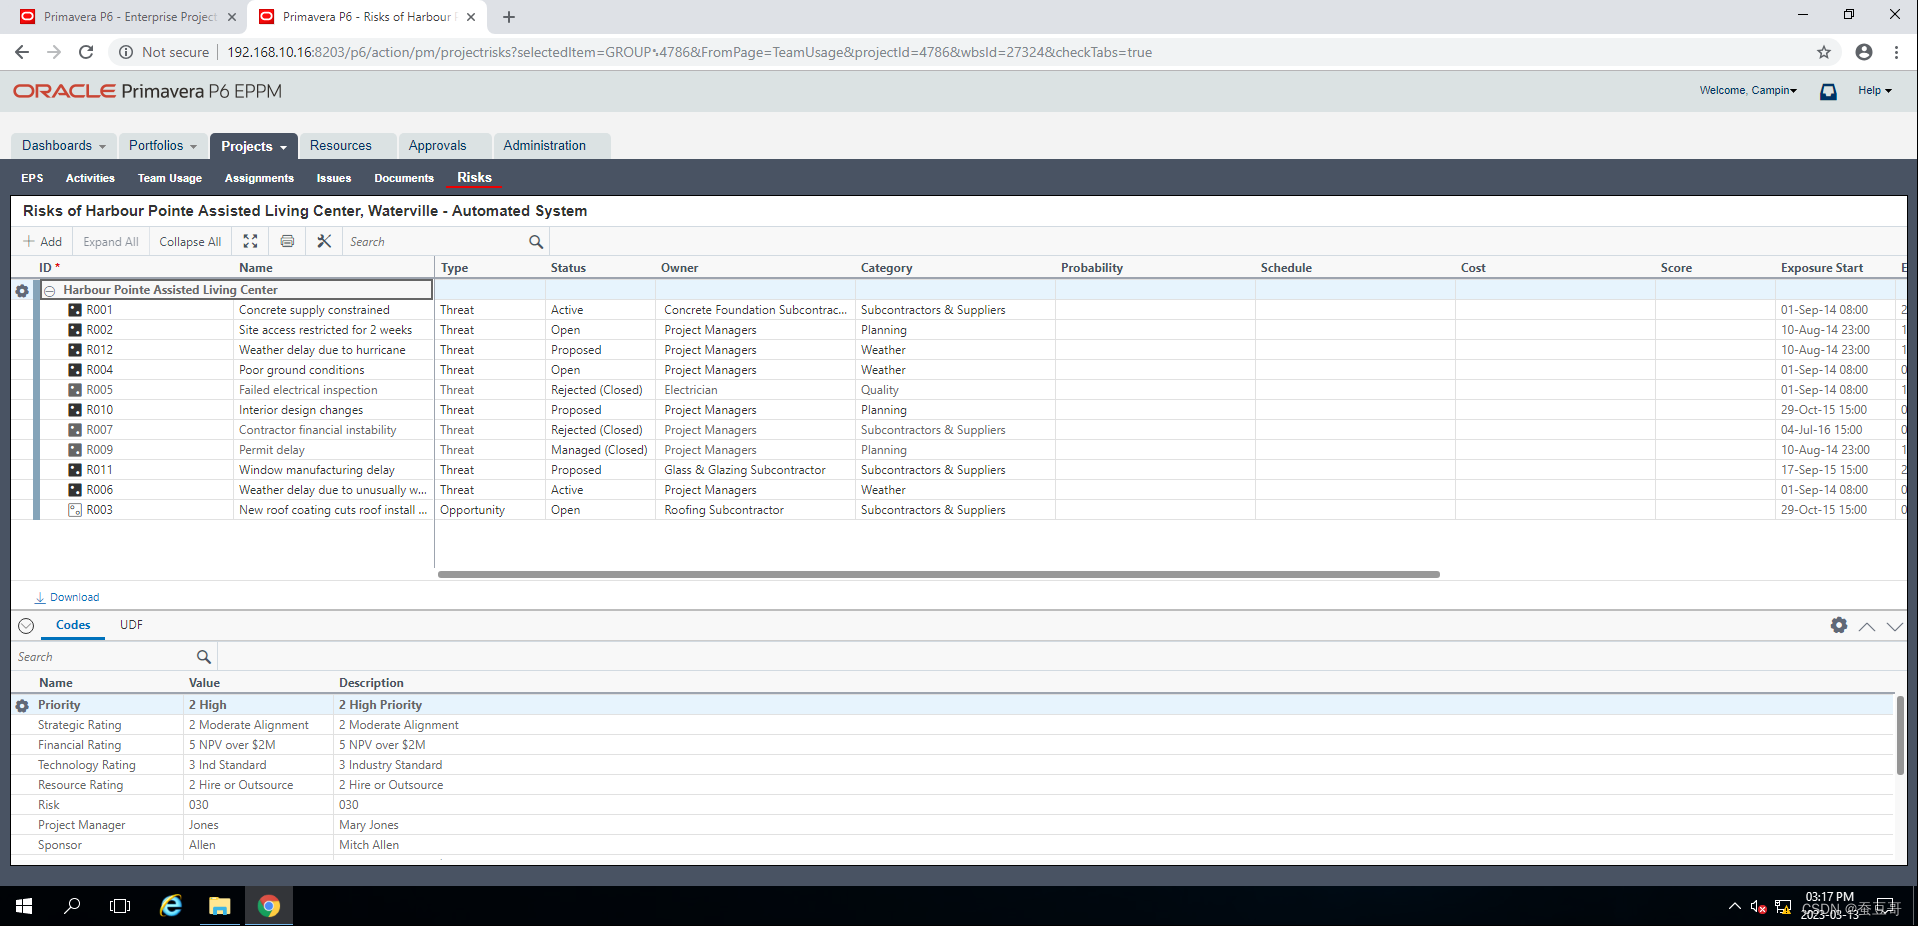Switch to the Activities page
This screenshot has height=926, width=1918.
coord(90,178)
